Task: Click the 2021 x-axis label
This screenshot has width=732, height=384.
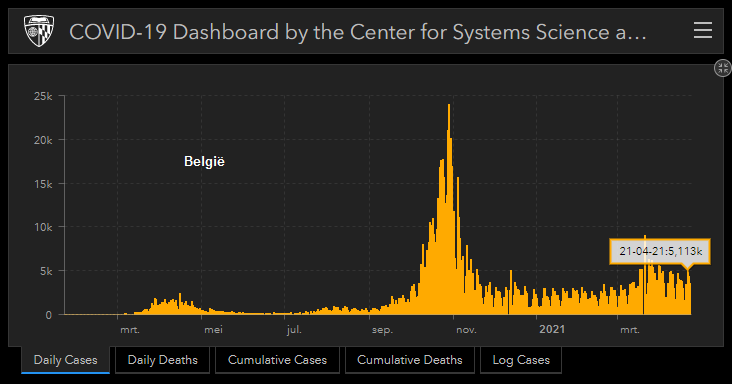Action: click(x=552, y=329)
